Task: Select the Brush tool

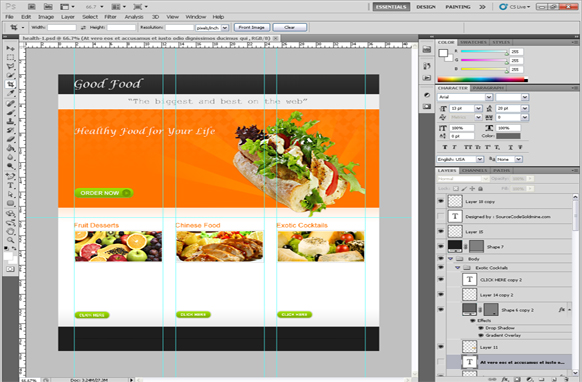Action: 10,112
